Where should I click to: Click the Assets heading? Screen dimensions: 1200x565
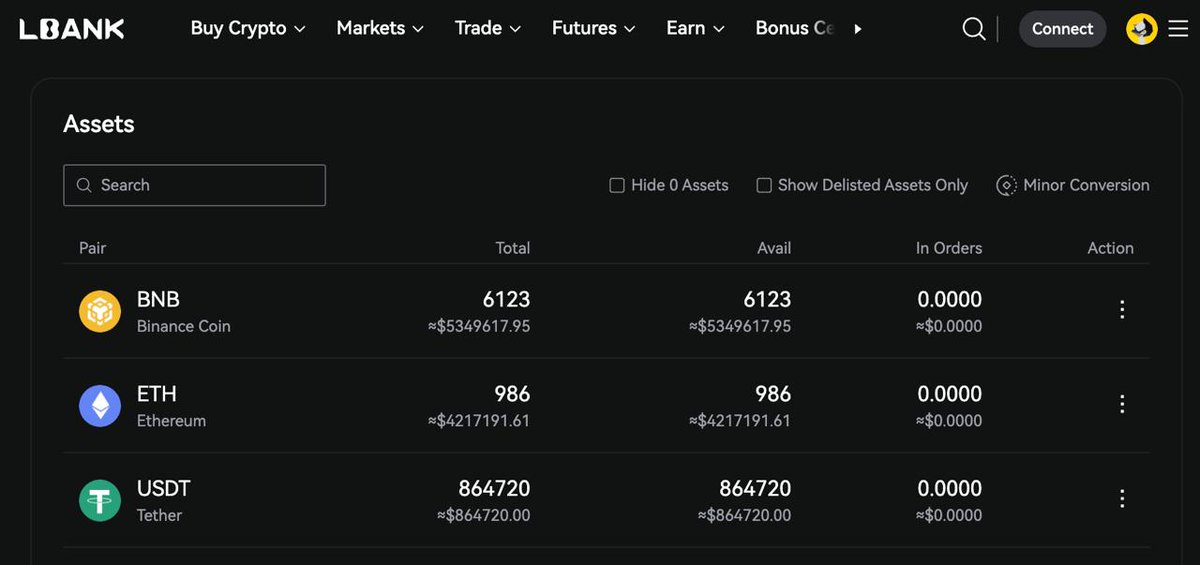pos(99,124)
